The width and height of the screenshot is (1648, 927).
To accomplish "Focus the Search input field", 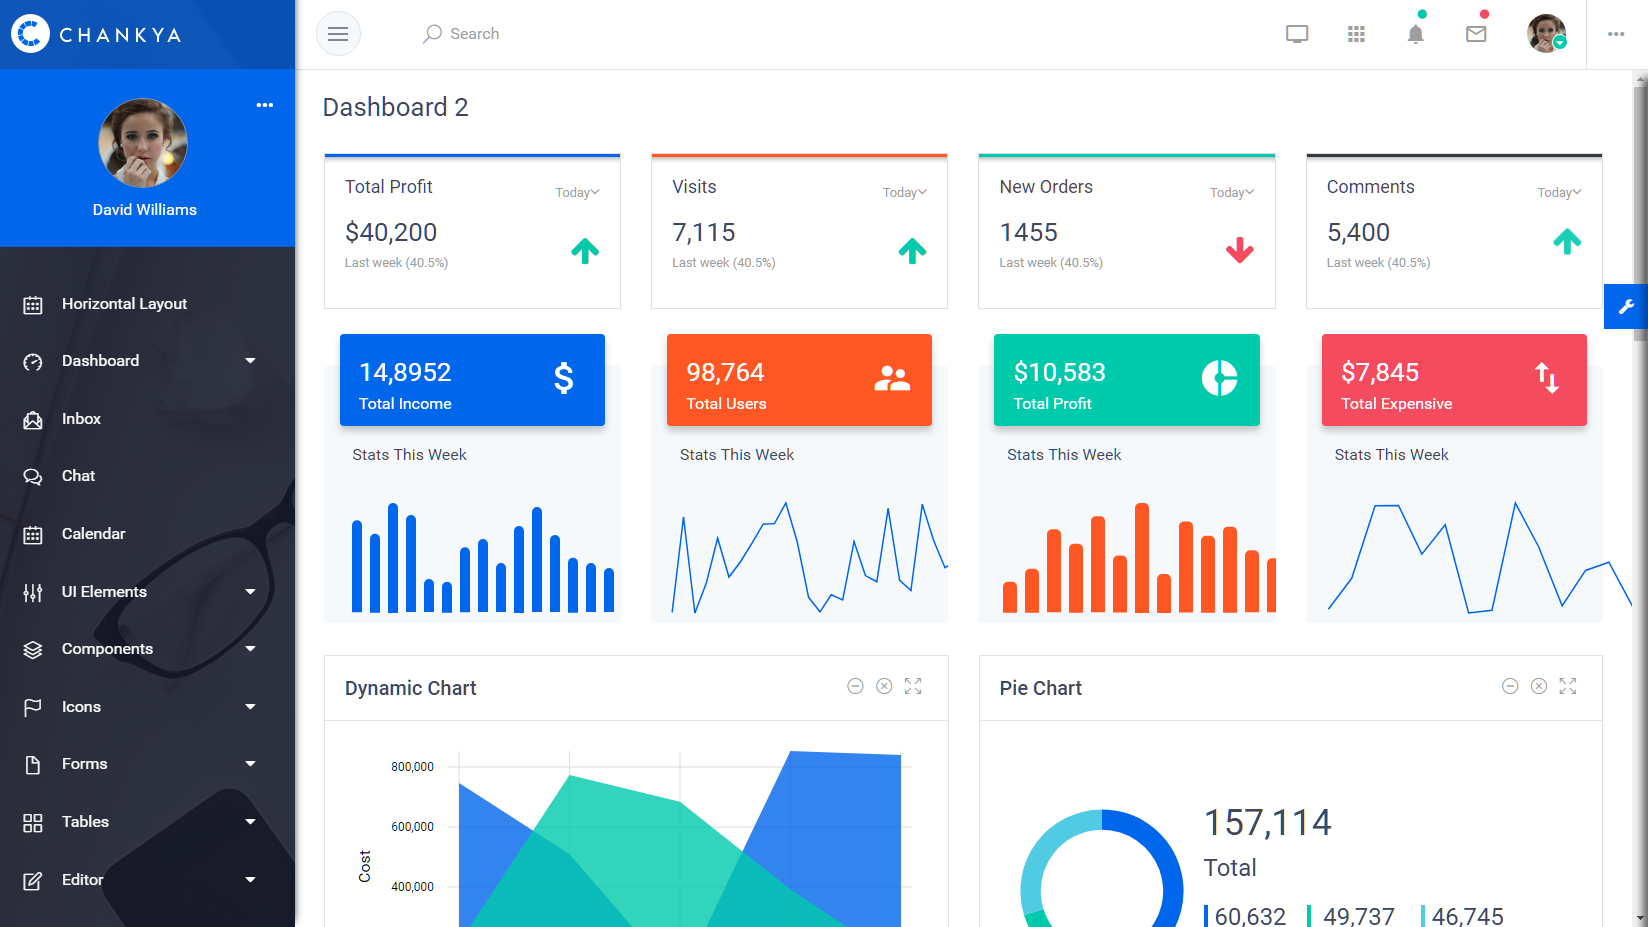I will 474,34.
